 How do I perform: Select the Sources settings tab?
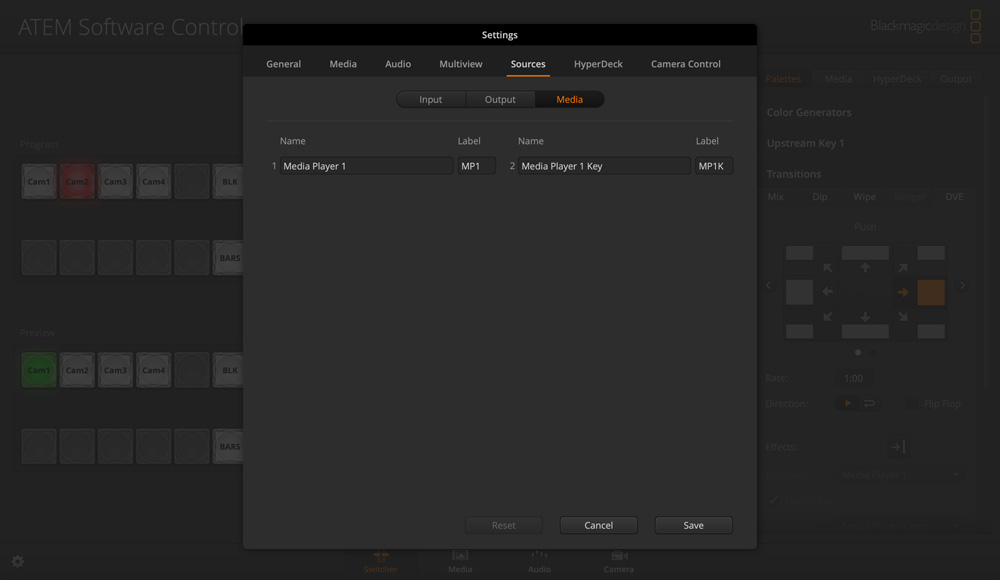click(x=528, y=64)
